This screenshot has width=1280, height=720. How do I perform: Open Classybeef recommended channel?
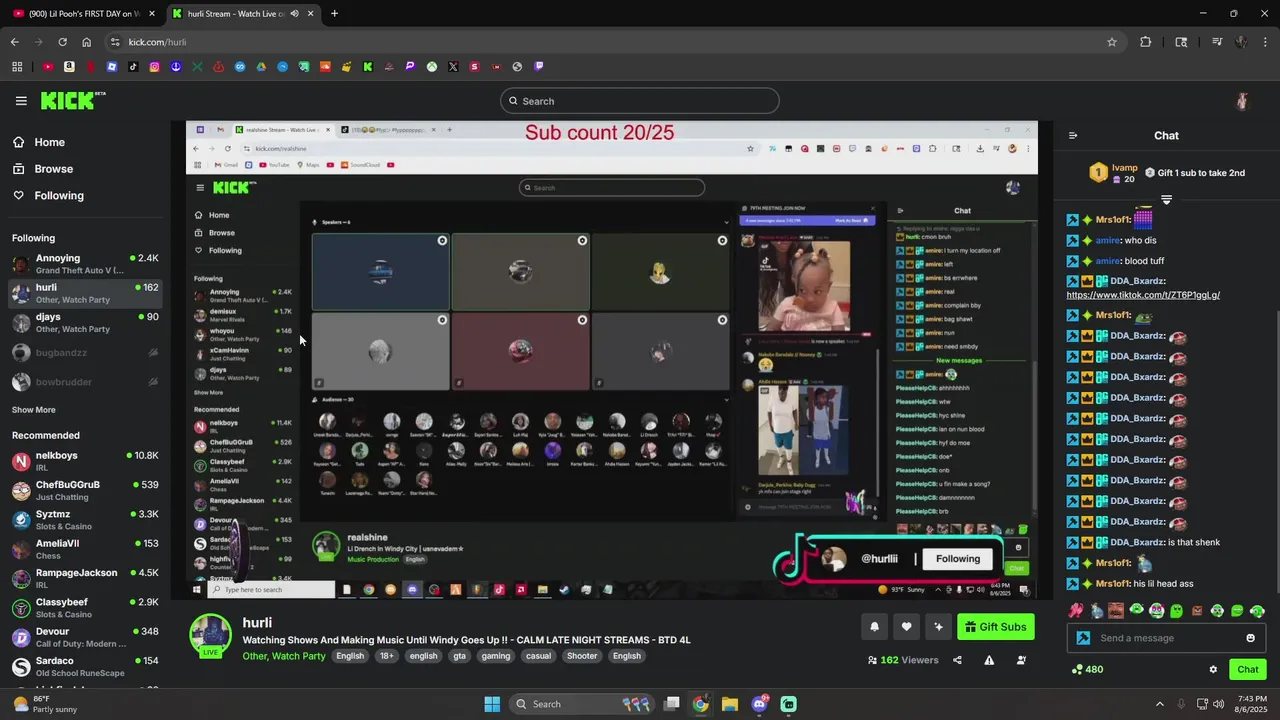[85, 608]
